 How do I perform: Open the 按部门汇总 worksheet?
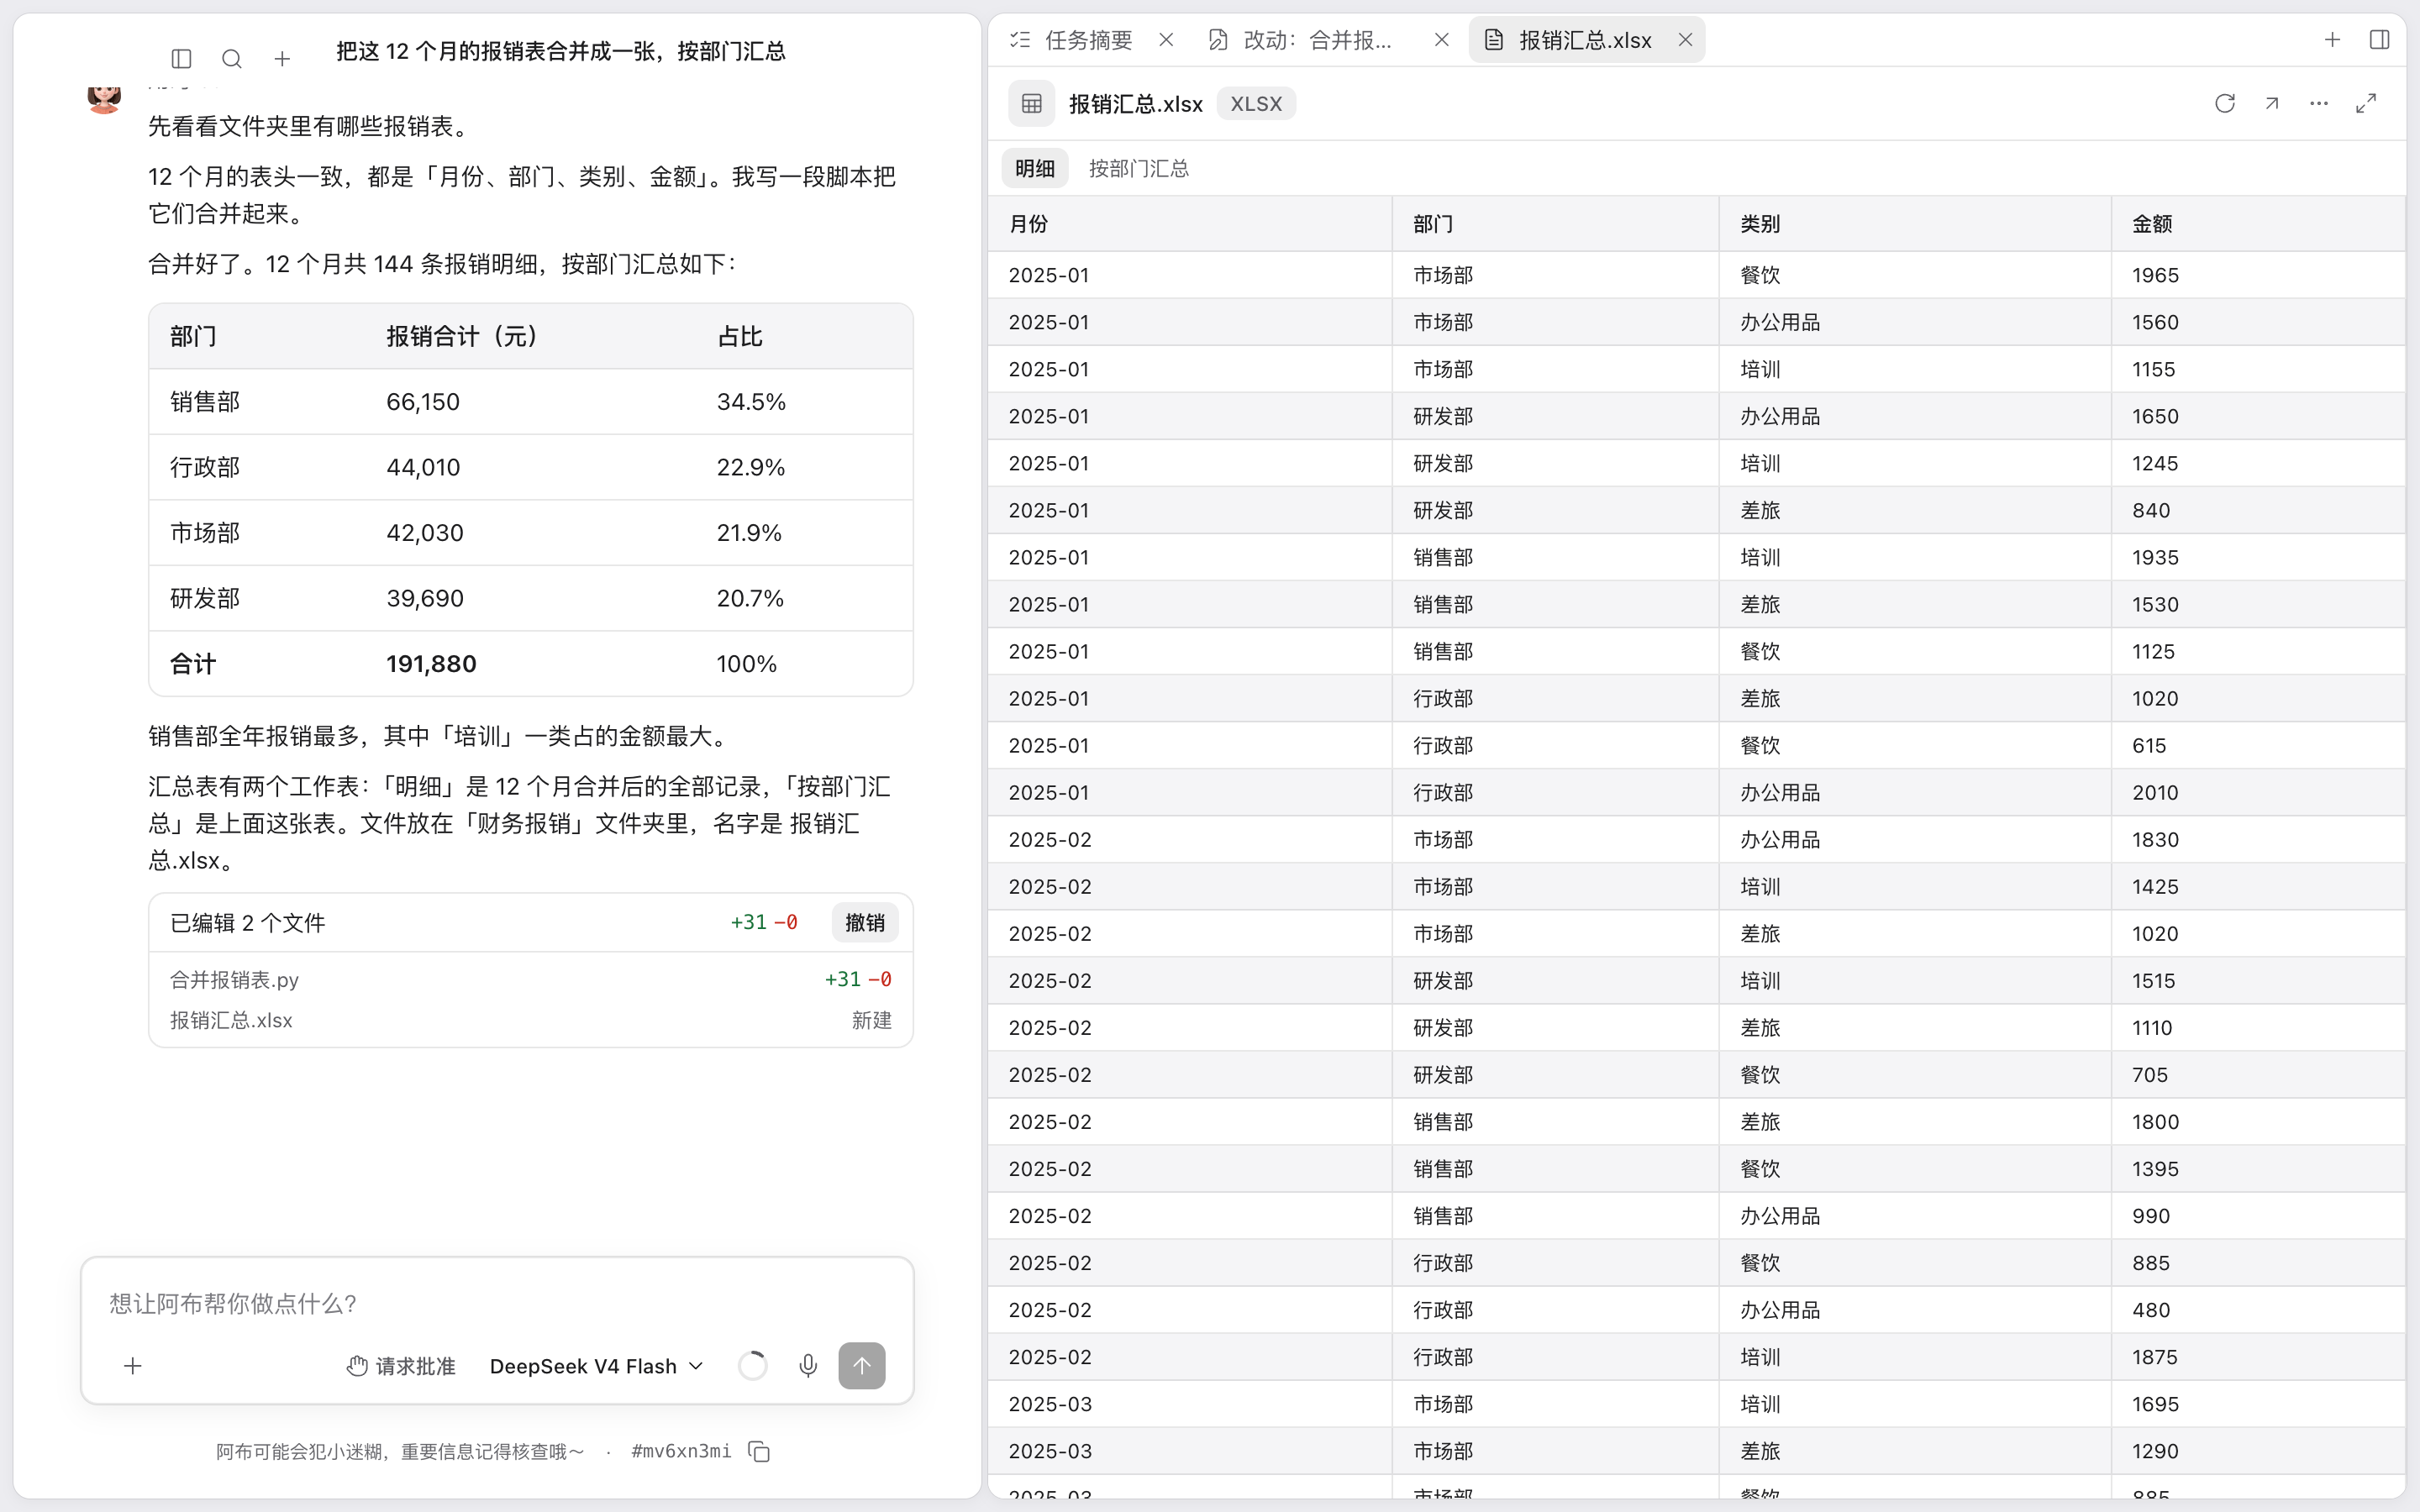[1139, 168]
